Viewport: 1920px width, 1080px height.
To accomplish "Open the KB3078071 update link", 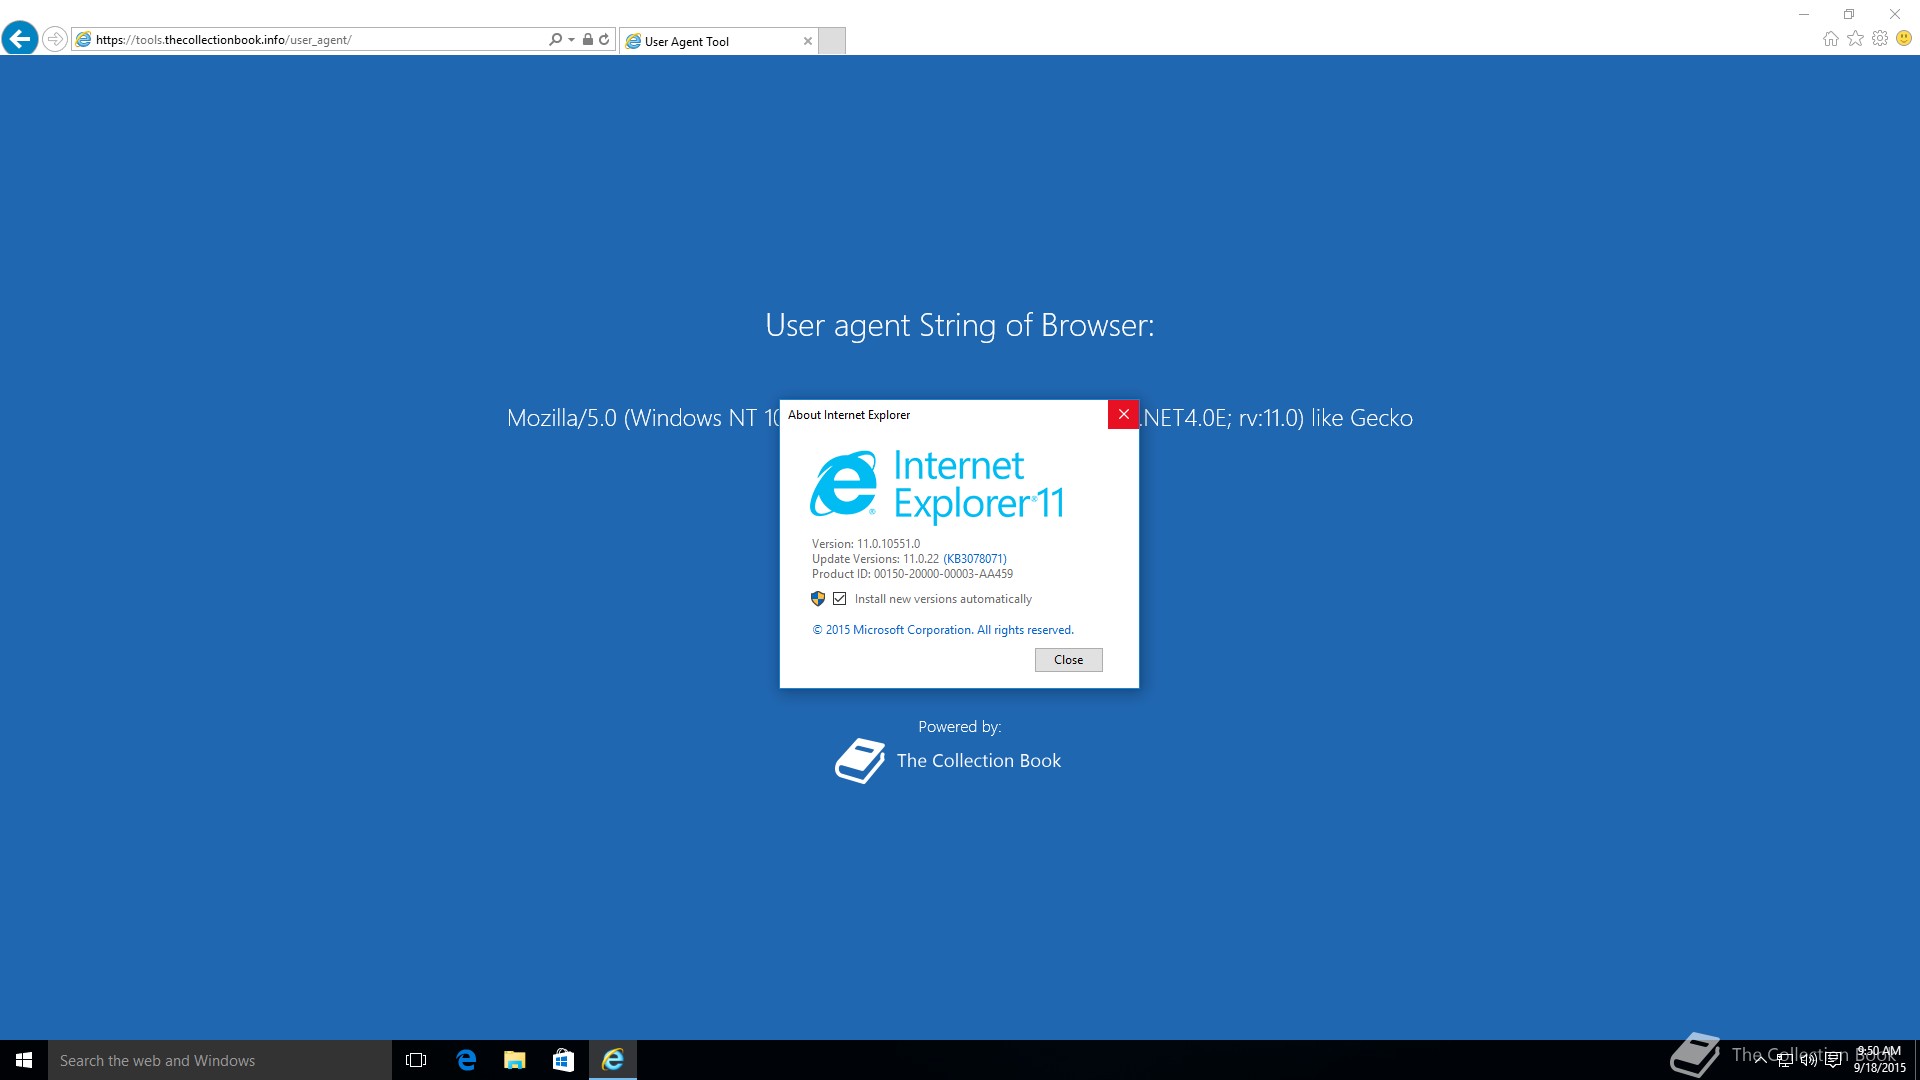I will click(975, 559).
